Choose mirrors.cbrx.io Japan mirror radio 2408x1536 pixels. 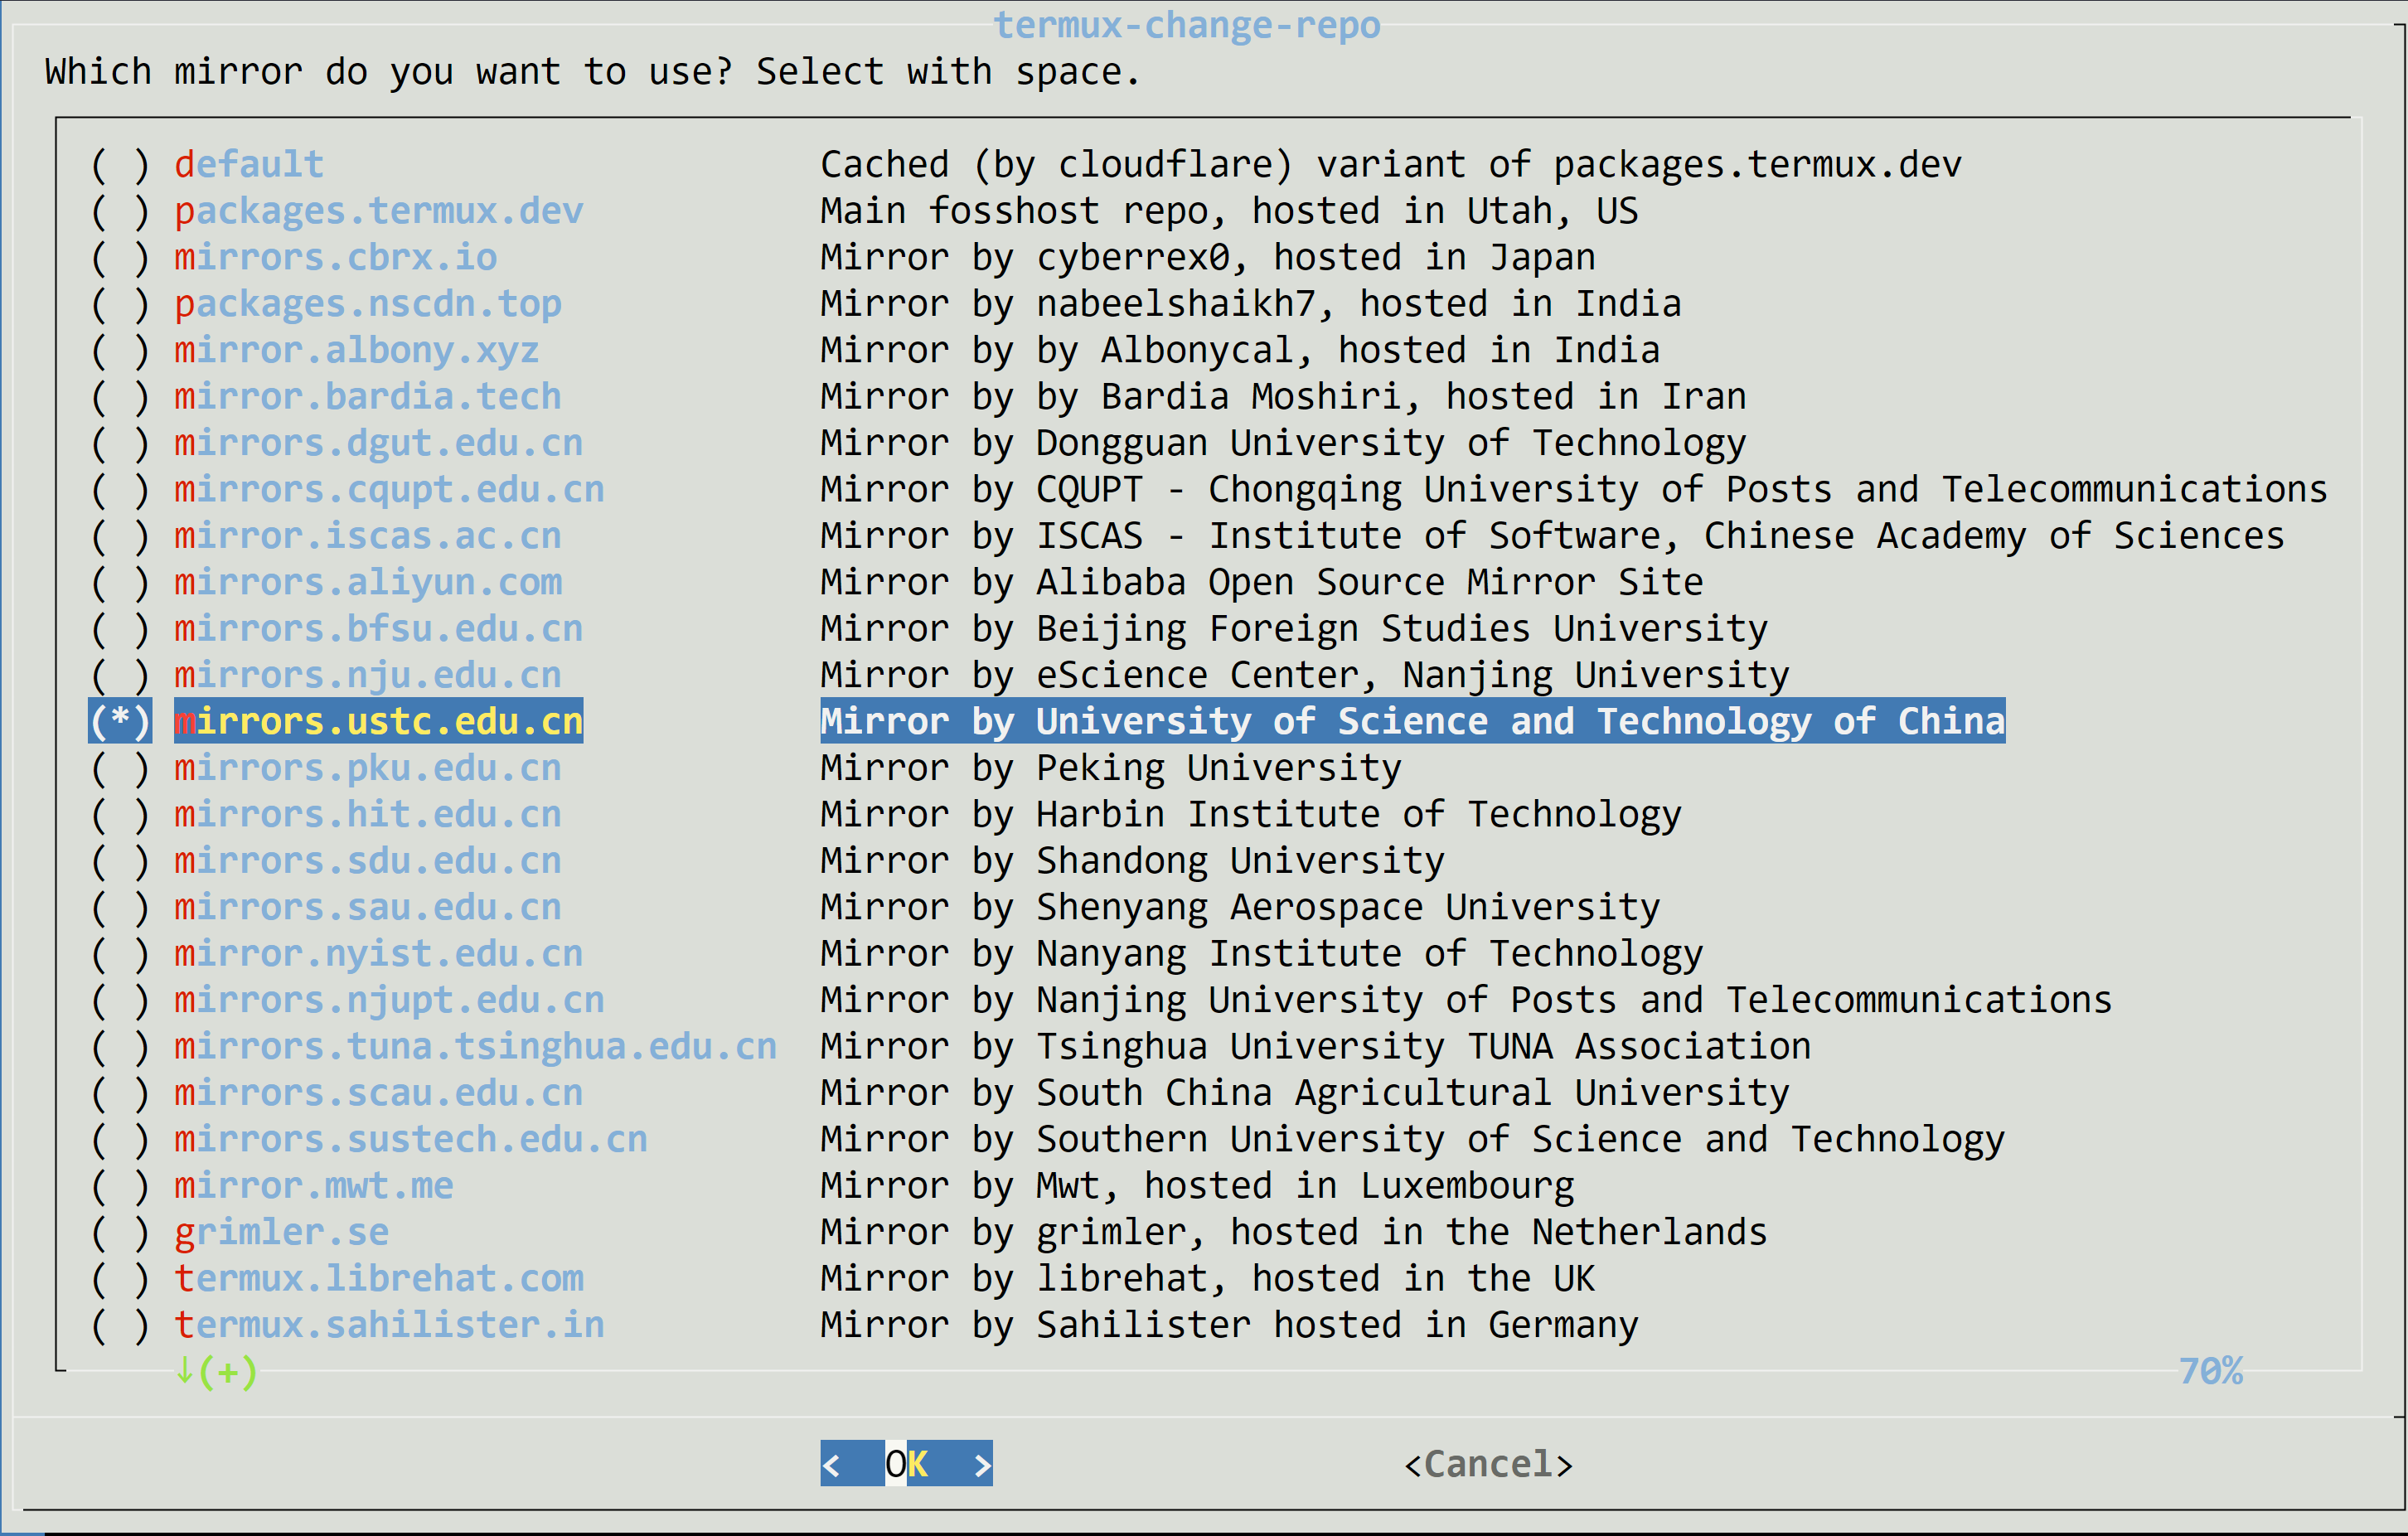point(120,258)
